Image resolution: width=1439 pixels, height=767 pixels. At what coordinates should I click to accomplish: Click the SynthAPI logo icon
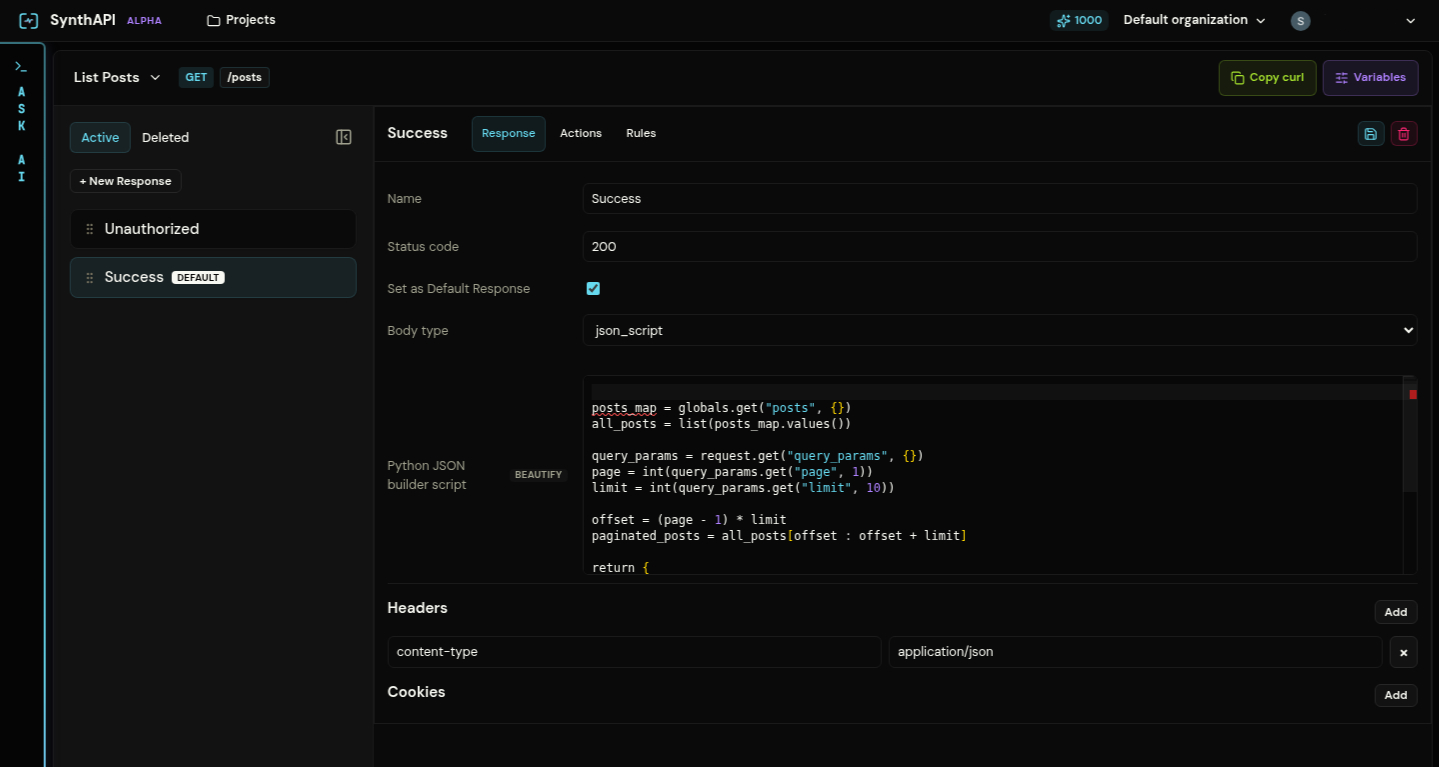(x=29, y=20)
